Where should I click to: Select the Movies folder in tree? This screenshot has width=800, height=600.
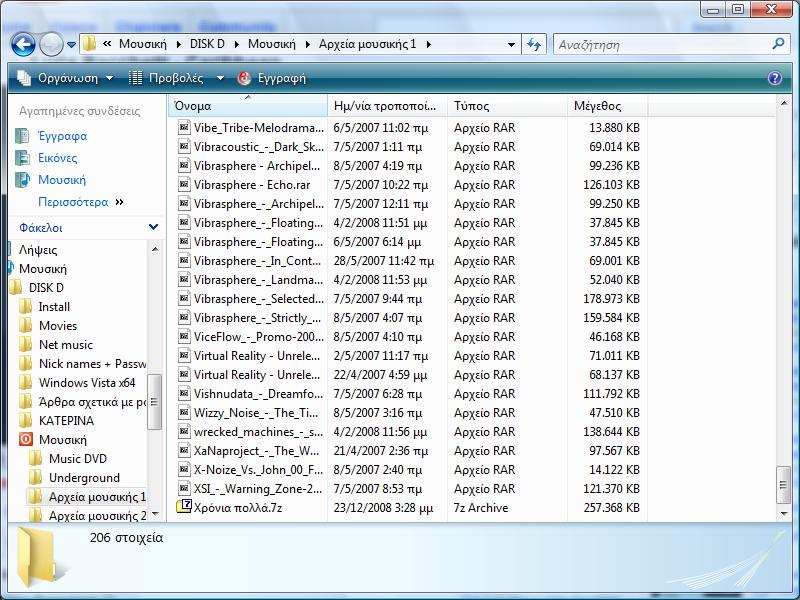tap(58, 326)
